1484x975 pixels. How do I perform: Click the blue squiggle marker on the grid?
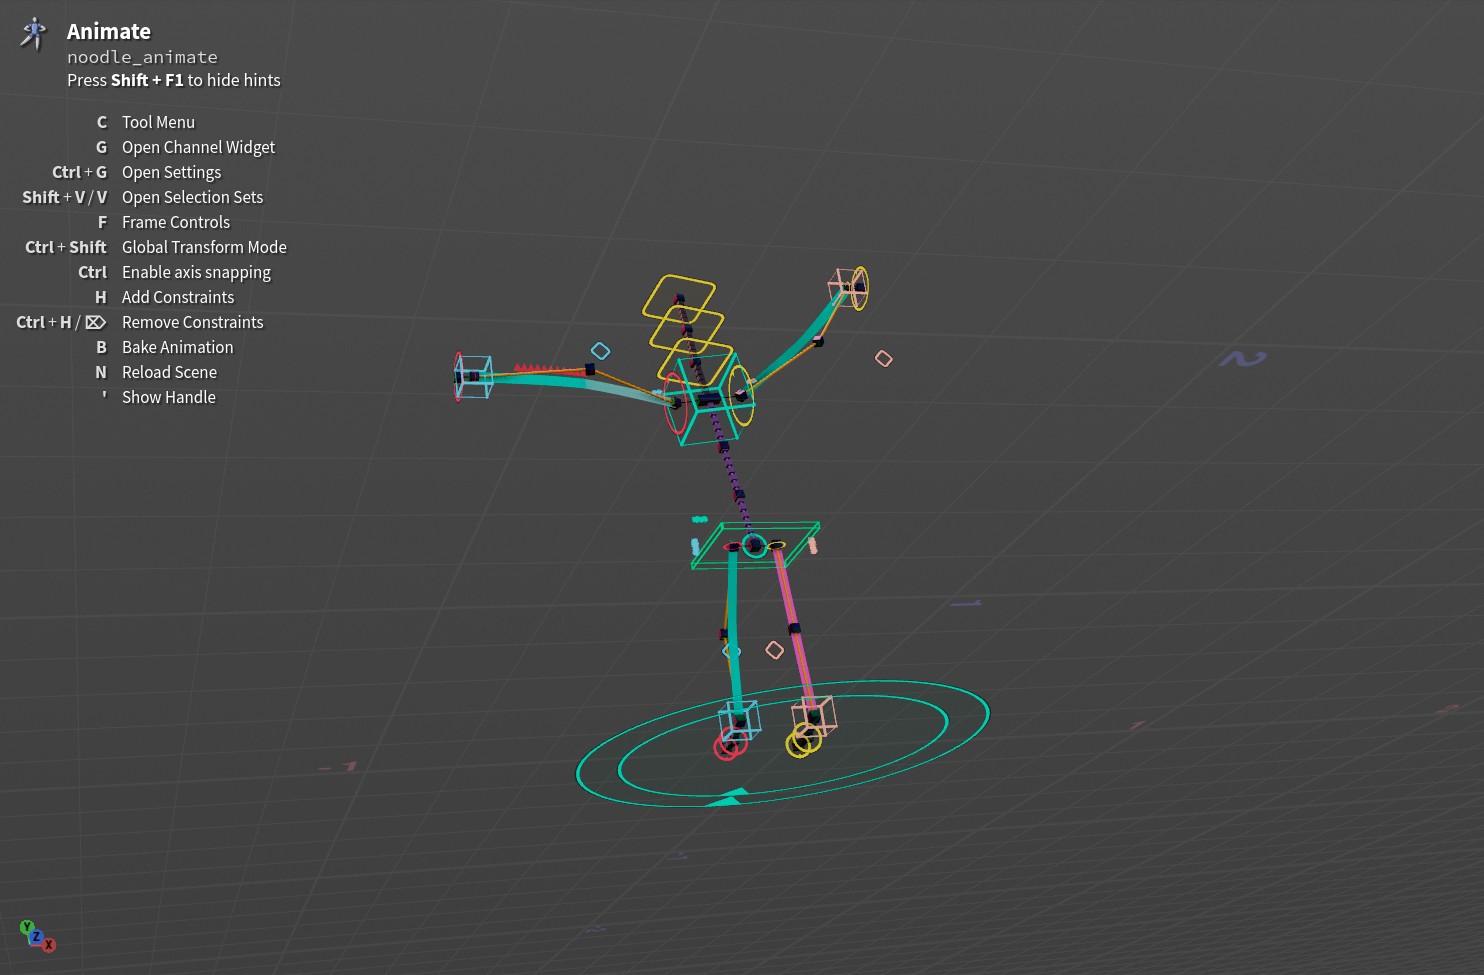coord(1243,358)
